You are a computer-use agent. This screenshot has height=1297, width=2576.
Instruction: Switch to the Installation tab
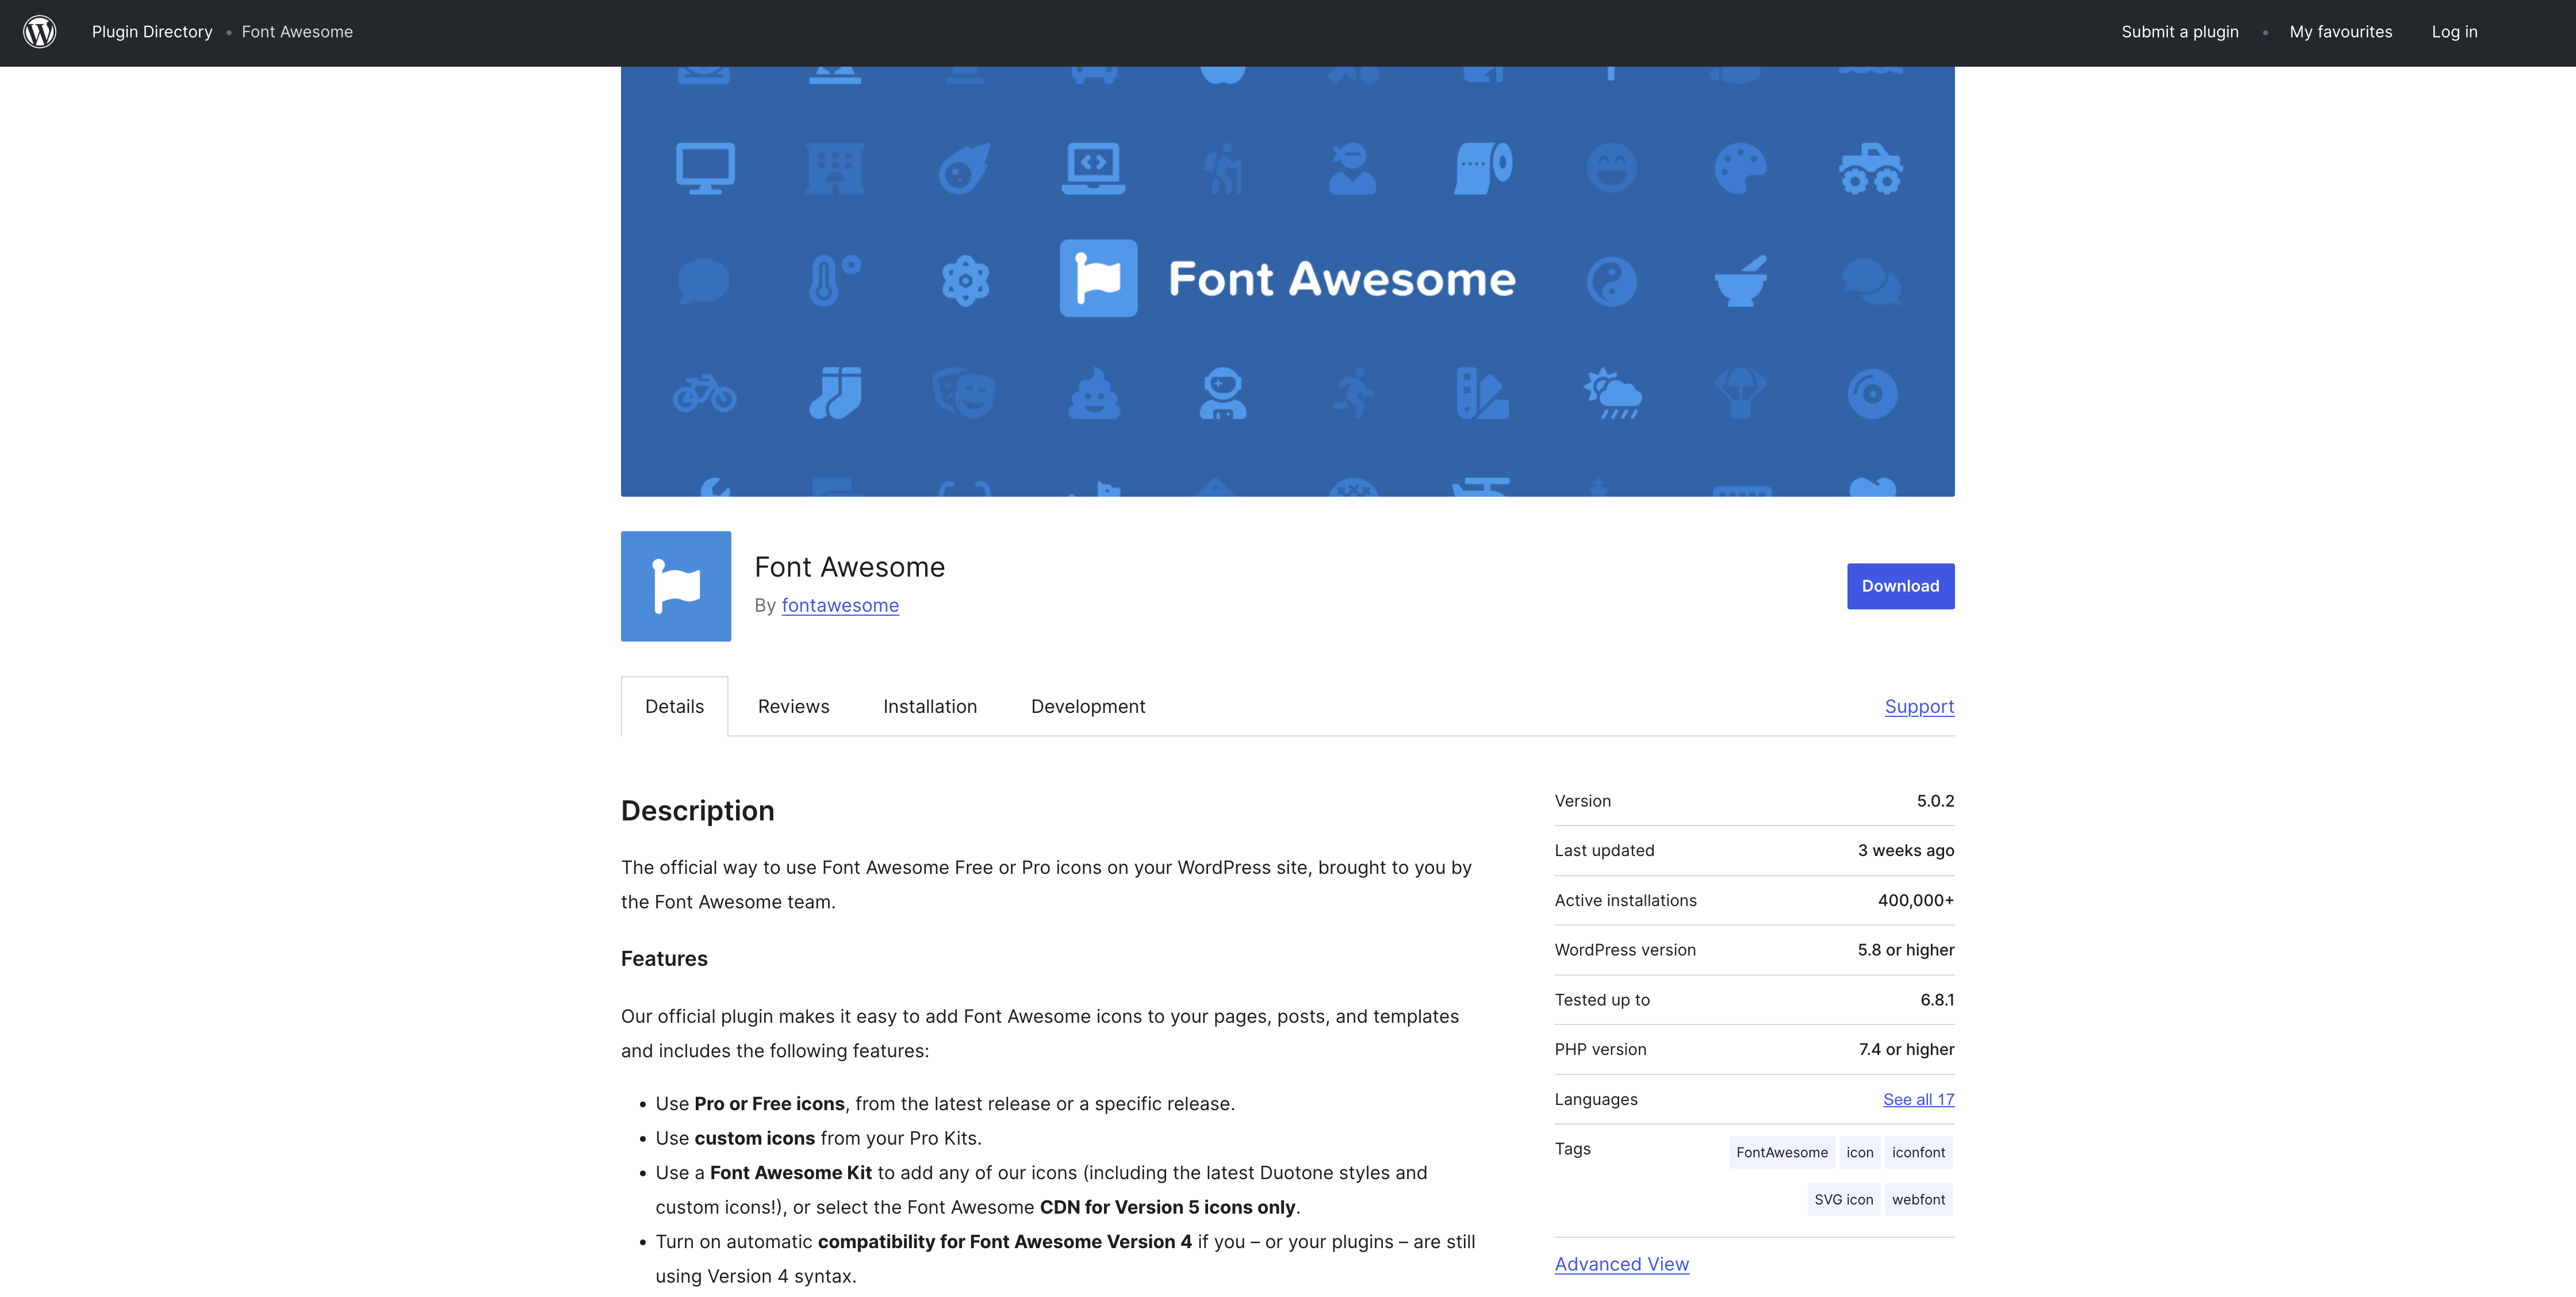pos(929,706)
